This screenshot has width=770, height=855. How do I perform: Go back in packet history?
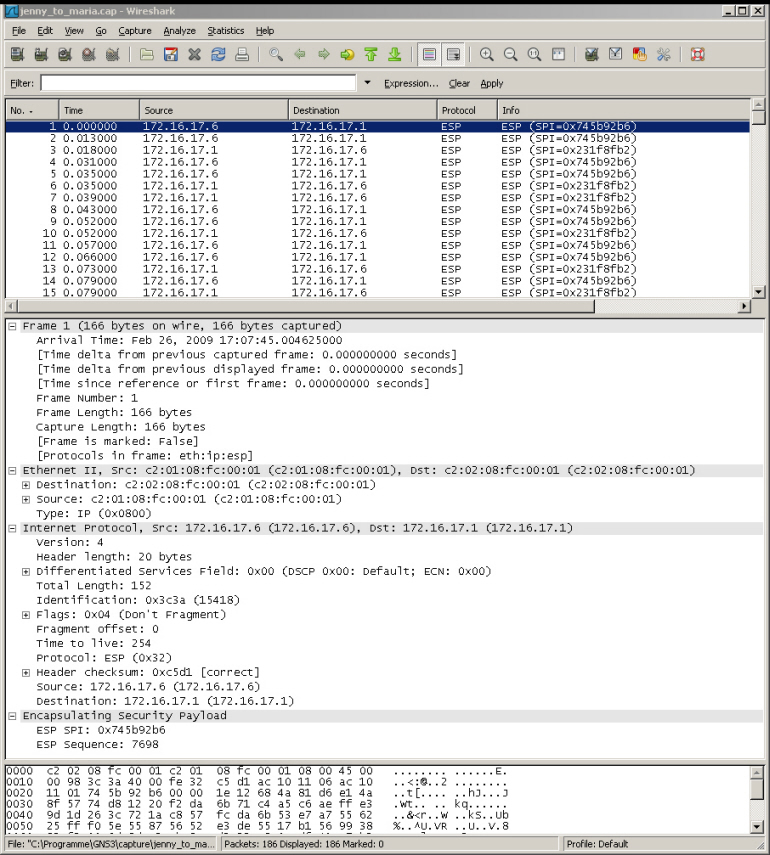point(299,54)
